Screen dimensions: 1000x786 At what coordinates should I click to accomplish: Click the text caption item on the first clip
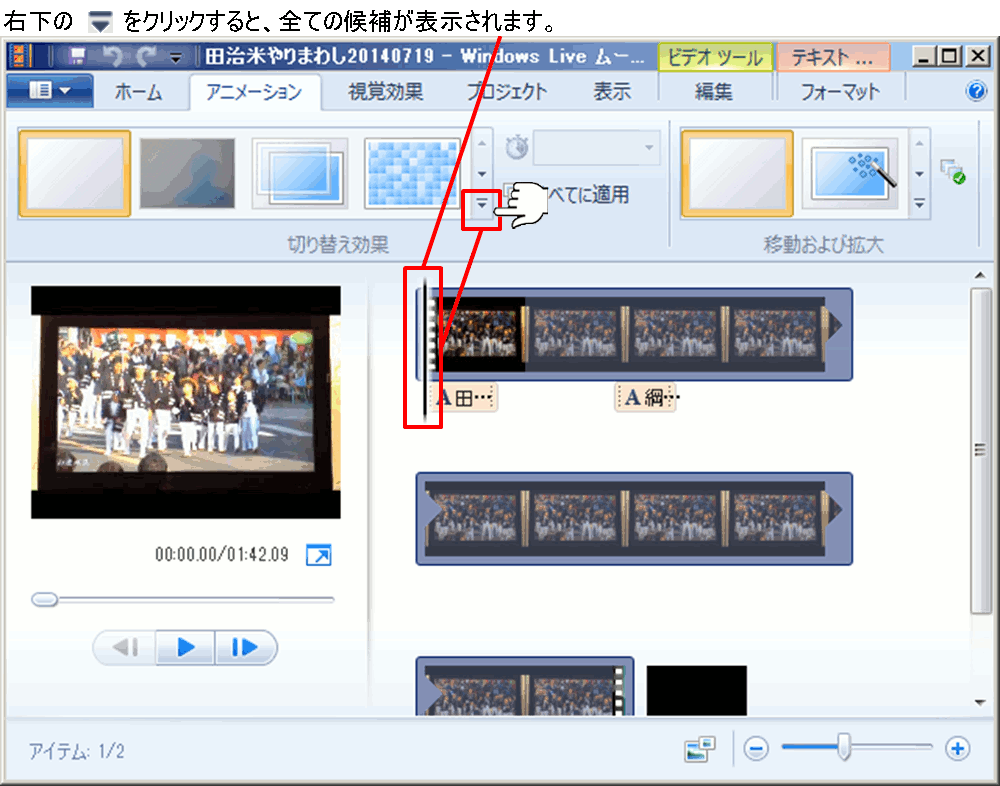tap(466, 399)
